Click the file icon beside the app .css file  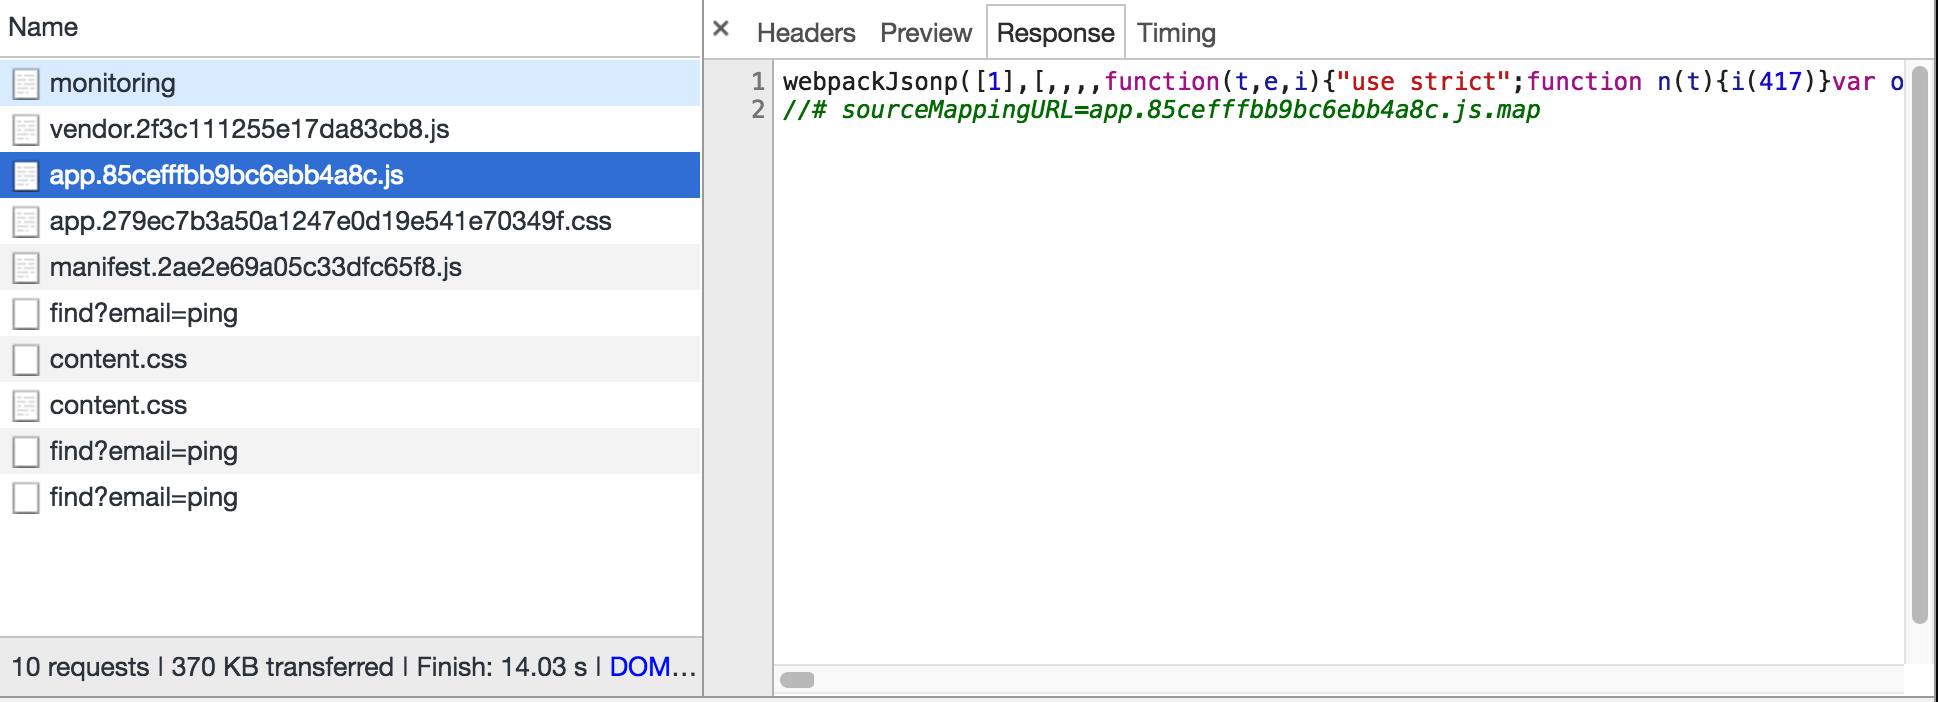click(x=26, y=221)
